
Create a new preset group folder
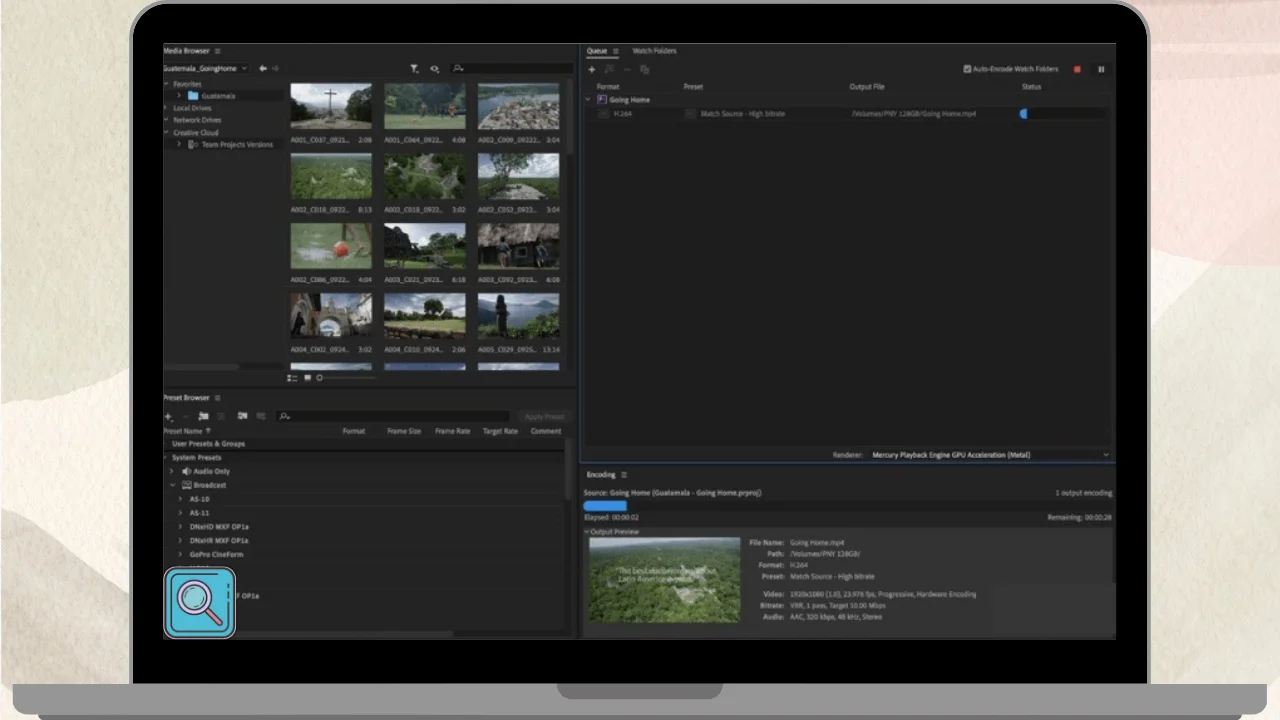(203, 416)
